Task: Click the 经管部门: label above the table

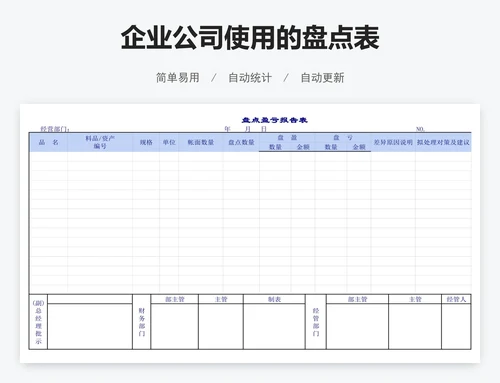Action: click(x=55, y=129)
